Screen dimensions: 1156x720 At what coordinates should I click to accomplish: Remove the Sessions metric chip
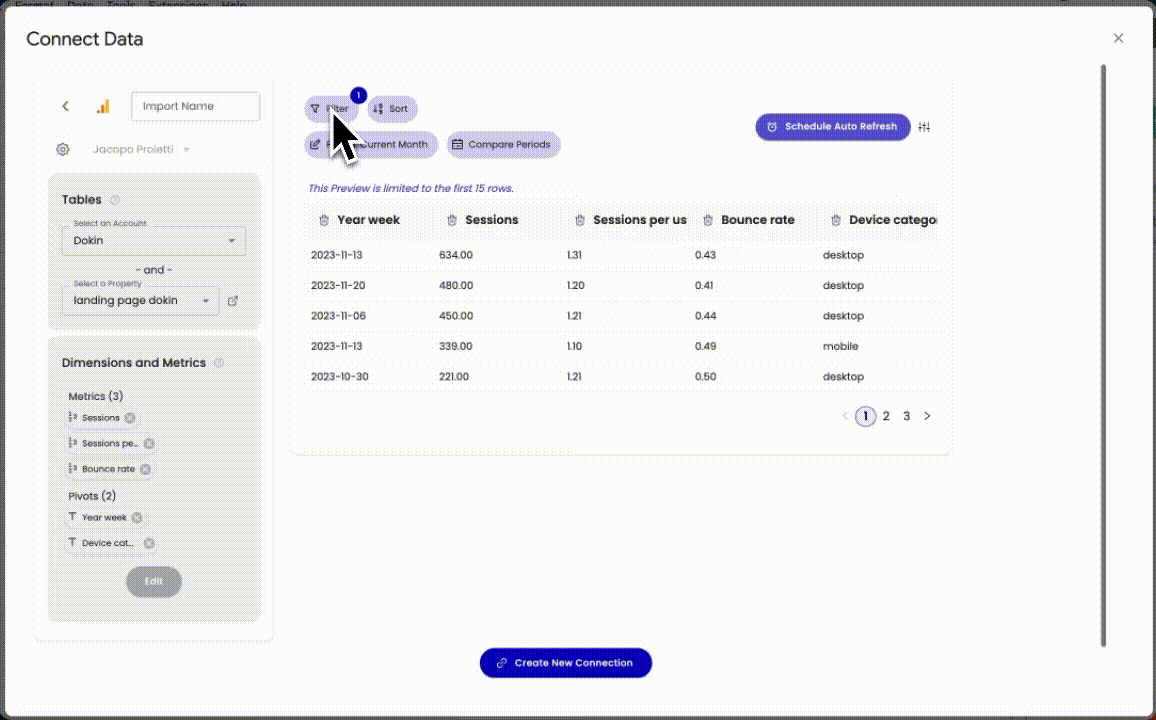coord(130,418)
